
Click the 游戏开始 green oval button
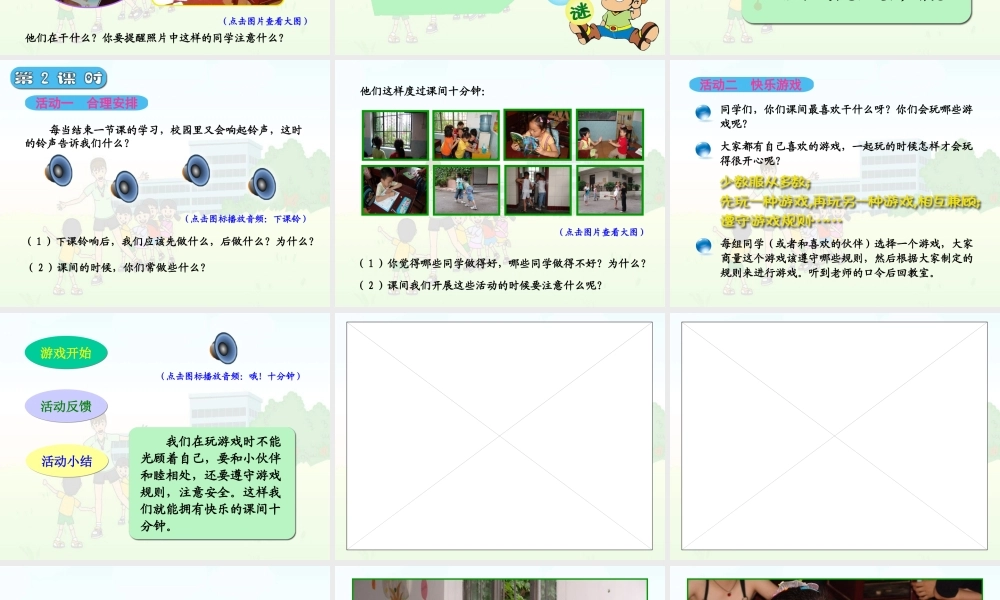point(66,353)
